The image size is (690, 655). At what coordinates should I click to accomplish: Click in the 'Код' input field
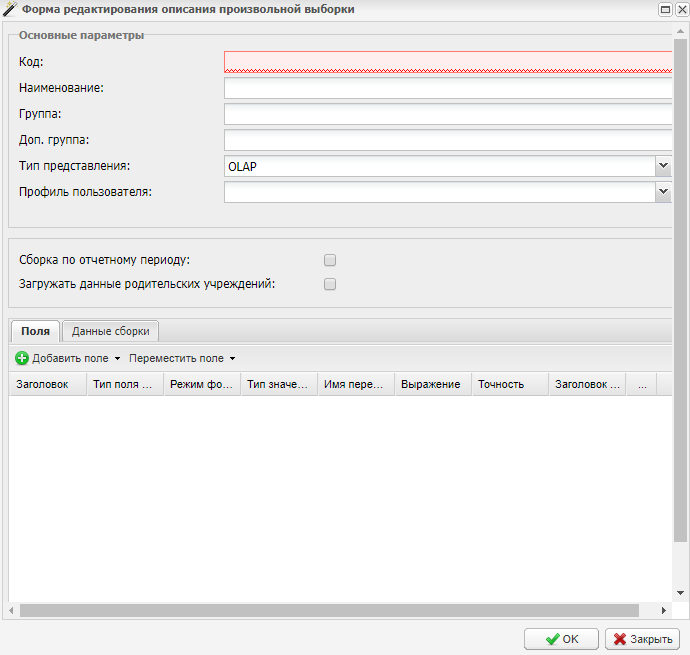(447, 62)
